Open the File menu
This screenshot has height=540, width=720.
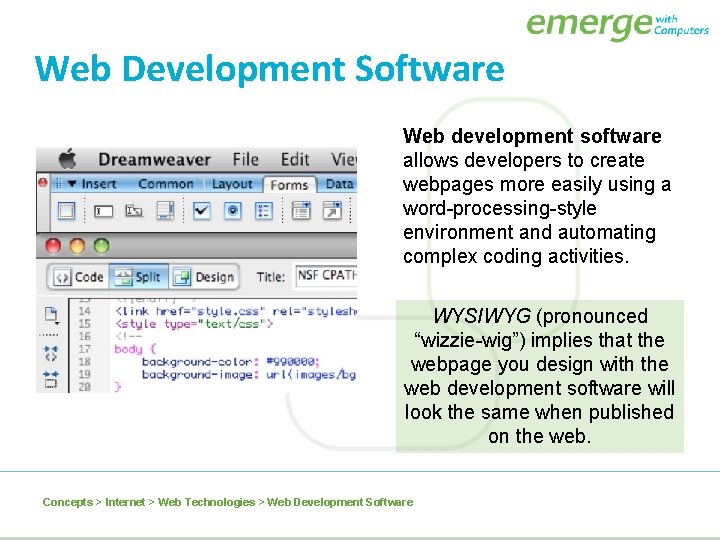click(246, 159)
